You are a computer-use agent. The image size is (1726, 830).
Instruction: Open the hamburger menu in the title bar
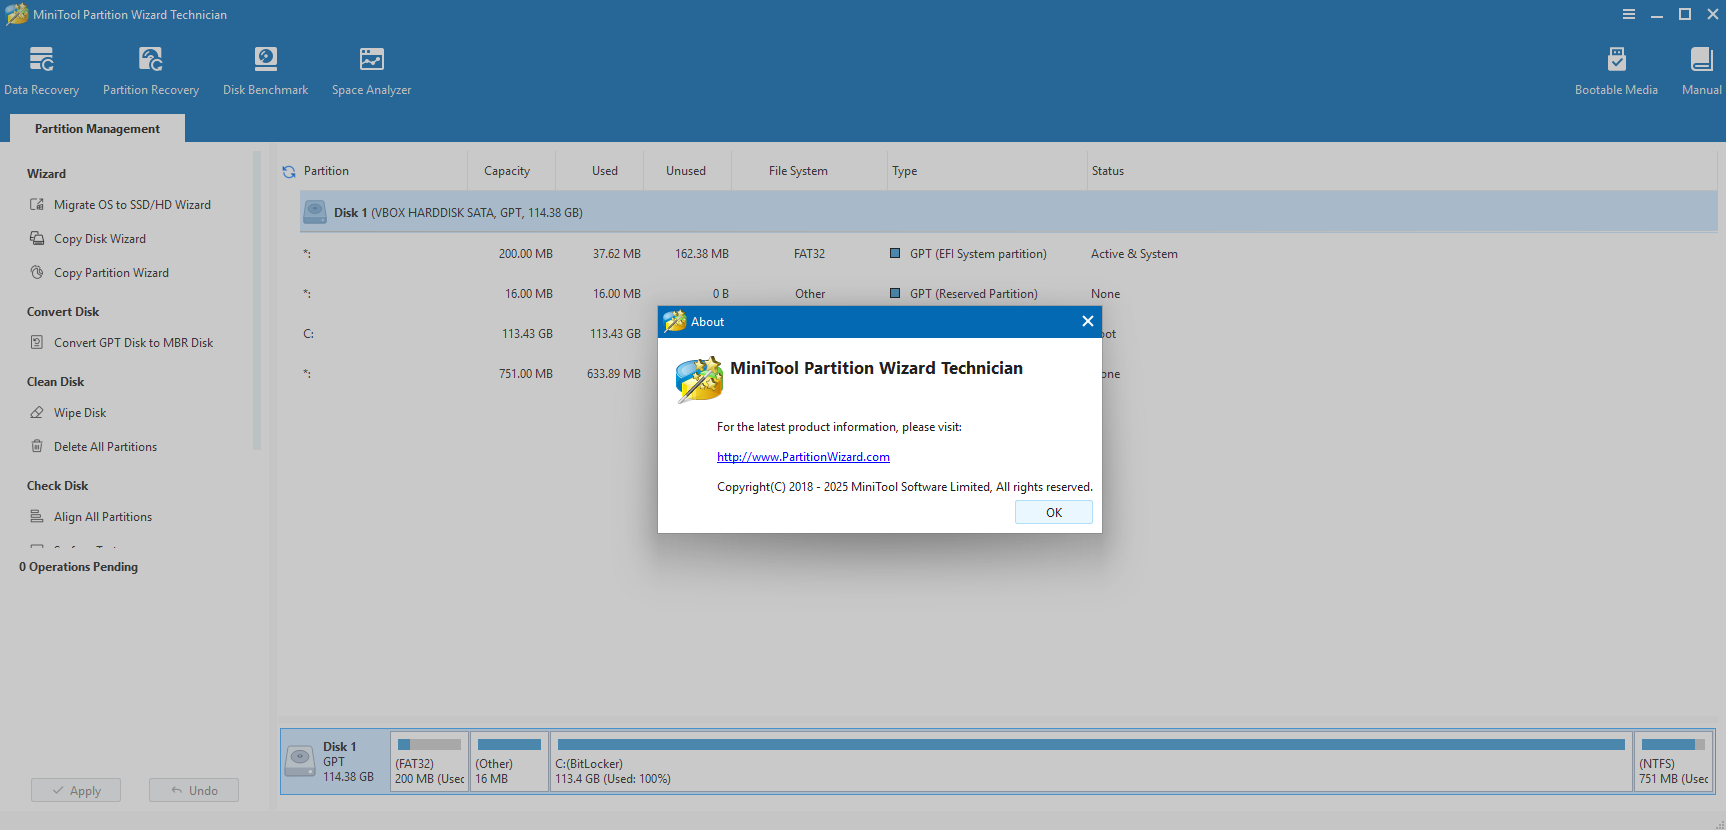point(1629,14)
